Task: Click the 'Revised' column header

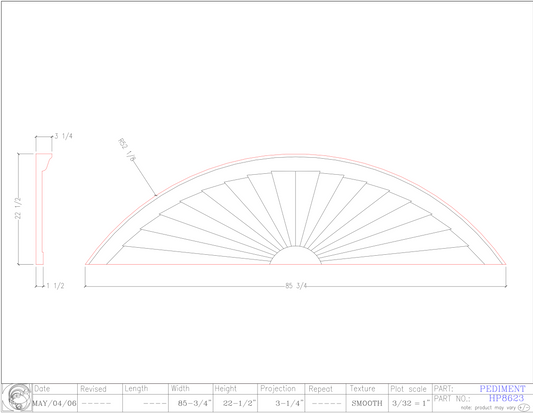Action: click(93, 389)
